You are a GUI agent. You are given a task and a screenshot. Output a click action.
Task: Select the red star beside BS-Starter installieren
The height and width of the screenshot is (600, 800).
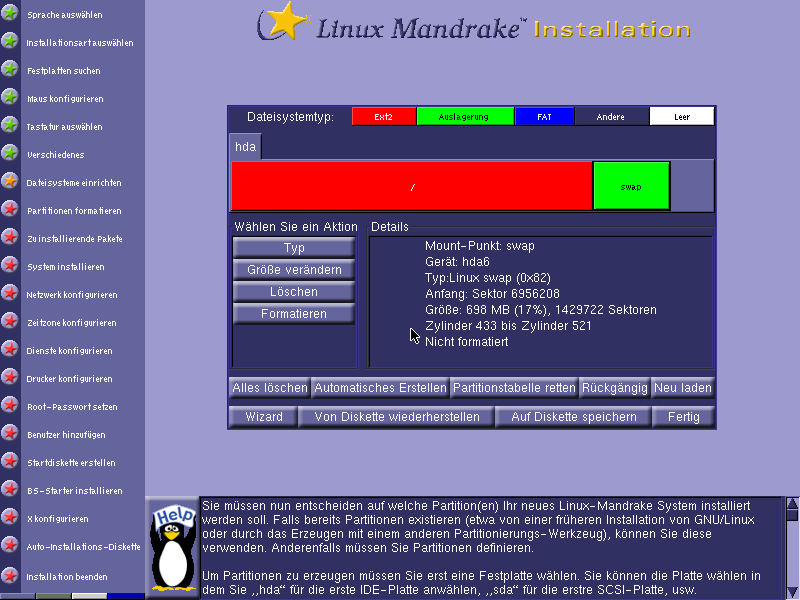coord(10,489)
